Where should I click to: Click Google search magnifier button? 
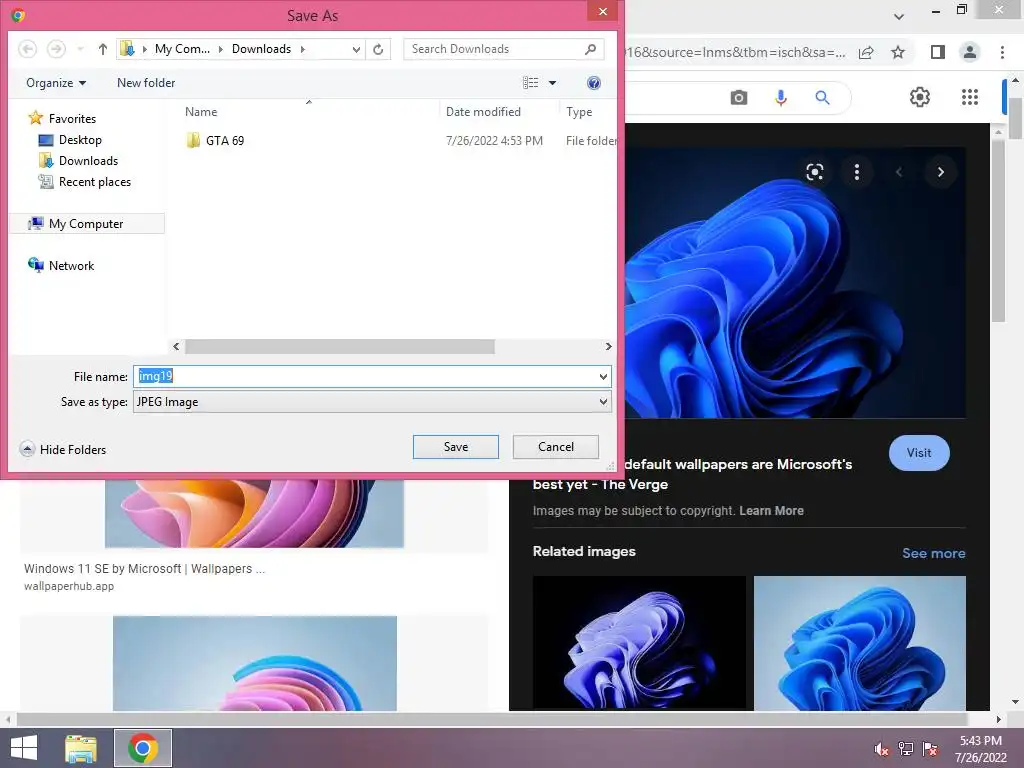click(x=822, y=98)
